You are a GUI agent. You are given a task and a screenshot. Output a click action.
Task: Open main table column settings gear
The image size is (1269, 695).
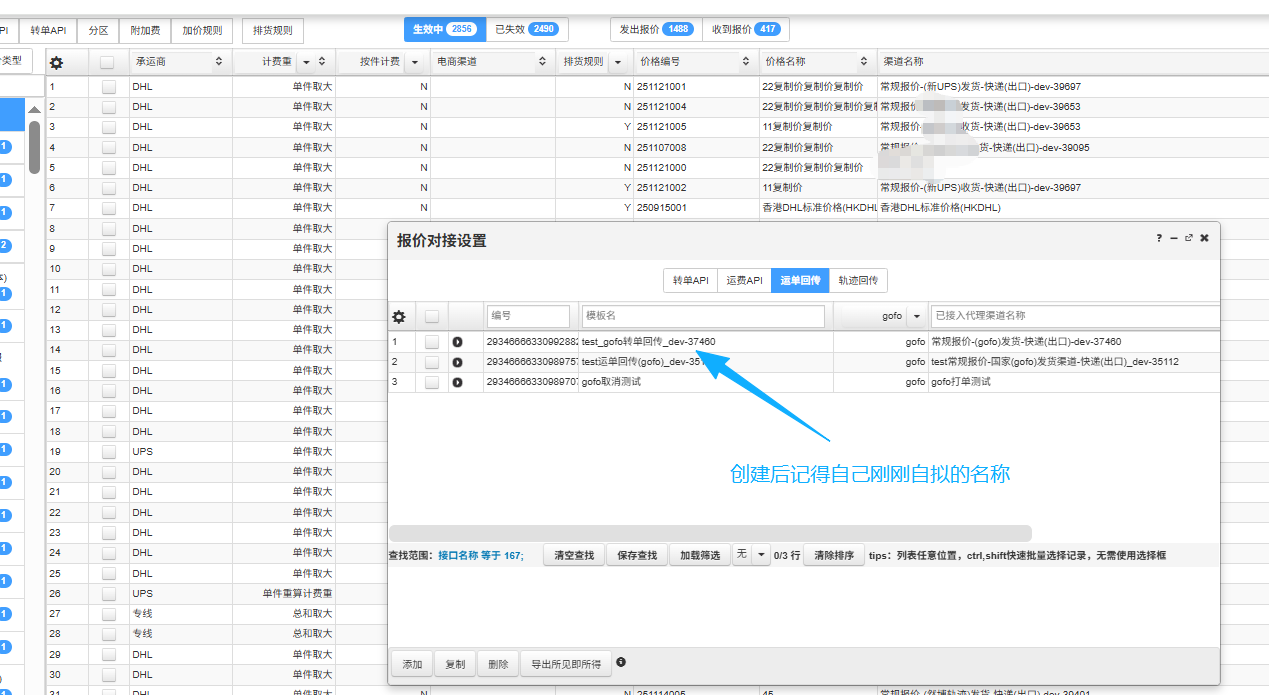coord(56,62)
